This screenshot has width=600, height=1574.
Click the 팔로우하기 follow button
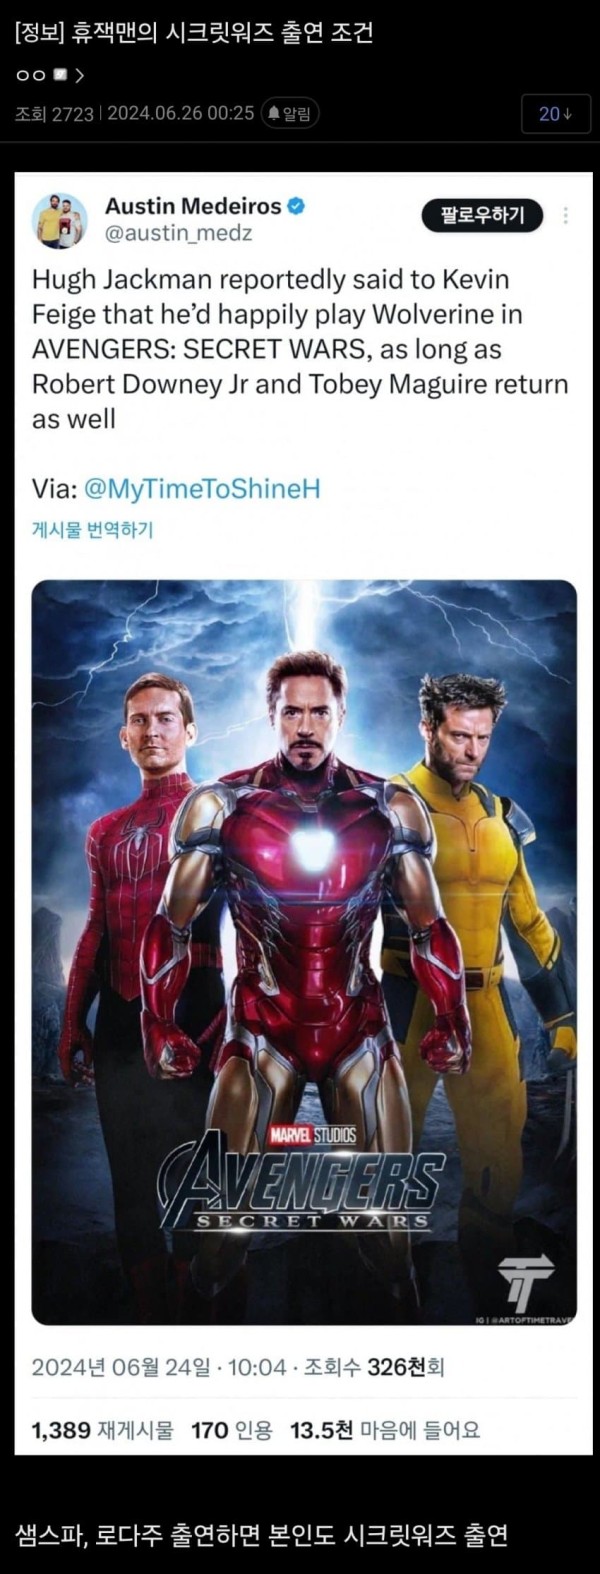coord(482,215)
